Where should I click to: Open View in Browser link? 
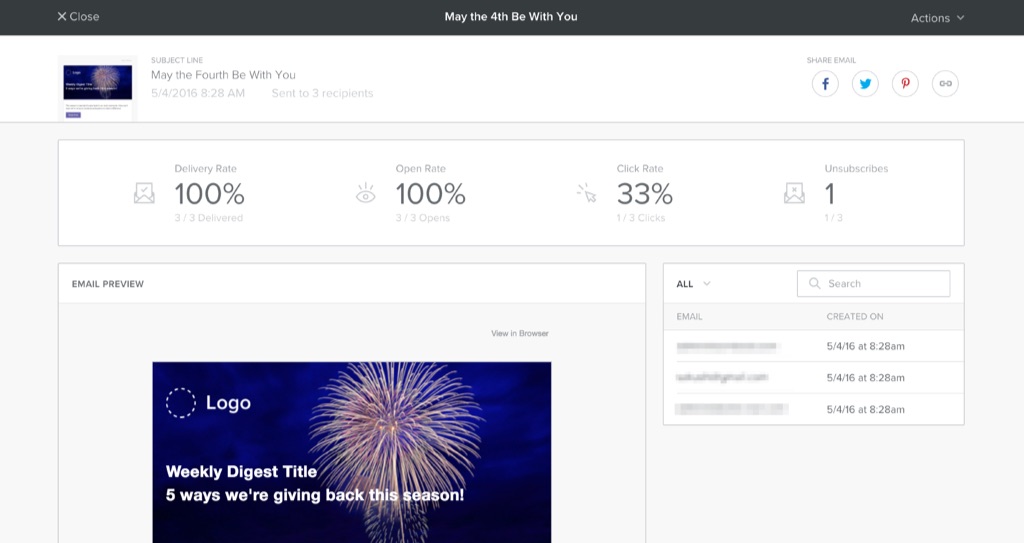(520, 333)
